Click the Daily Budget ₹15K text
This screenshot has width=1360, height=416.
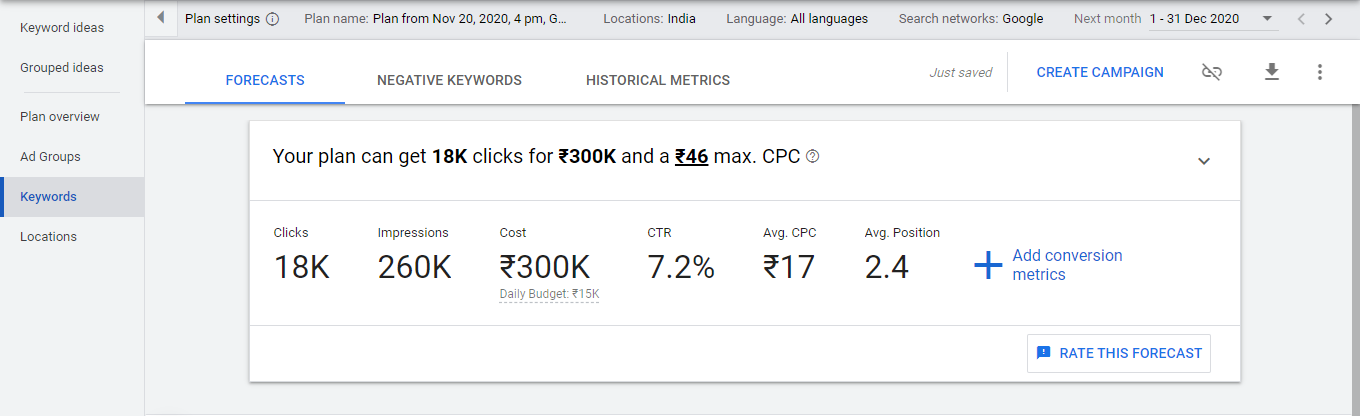549,294
